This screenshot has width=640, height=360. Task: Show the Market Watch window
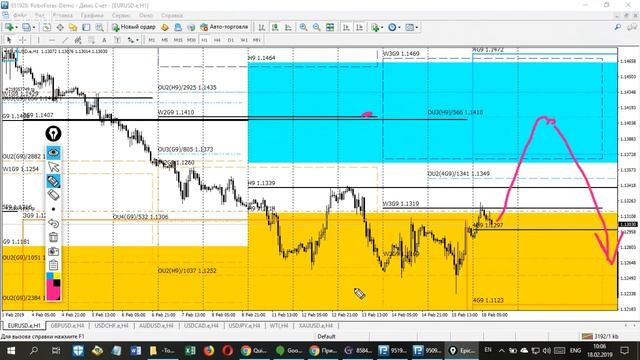click(47, 27)
